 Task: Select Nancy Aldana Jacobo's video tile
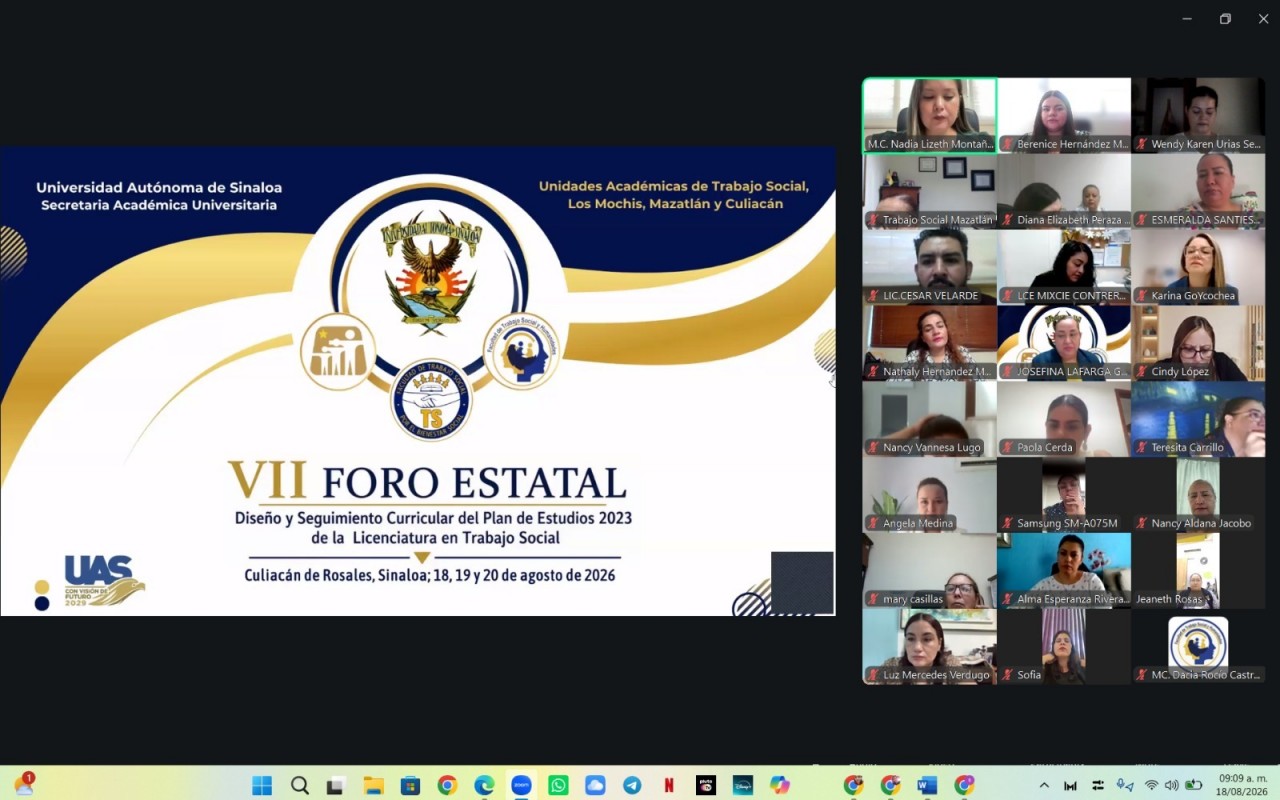[1198, 495]
